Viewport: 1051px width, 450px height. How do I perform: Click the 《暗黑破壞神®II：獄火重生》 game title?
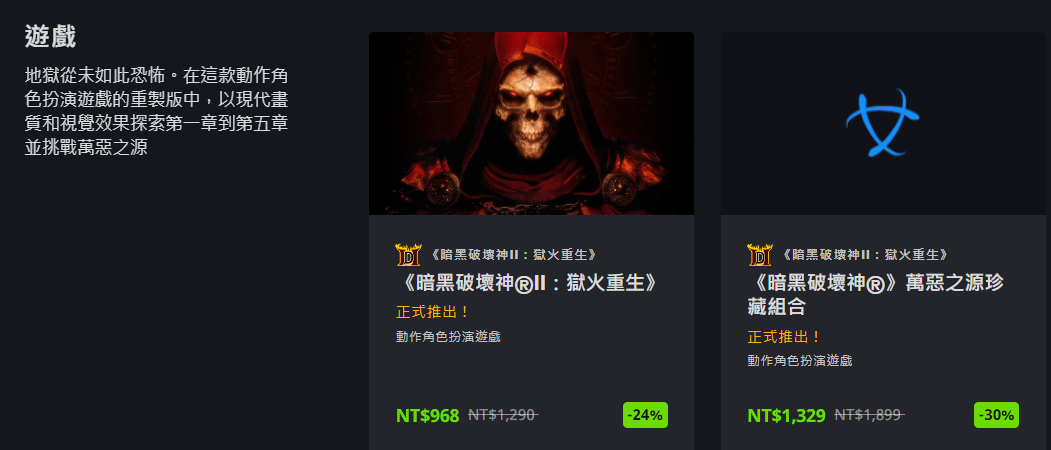[528, 282]
